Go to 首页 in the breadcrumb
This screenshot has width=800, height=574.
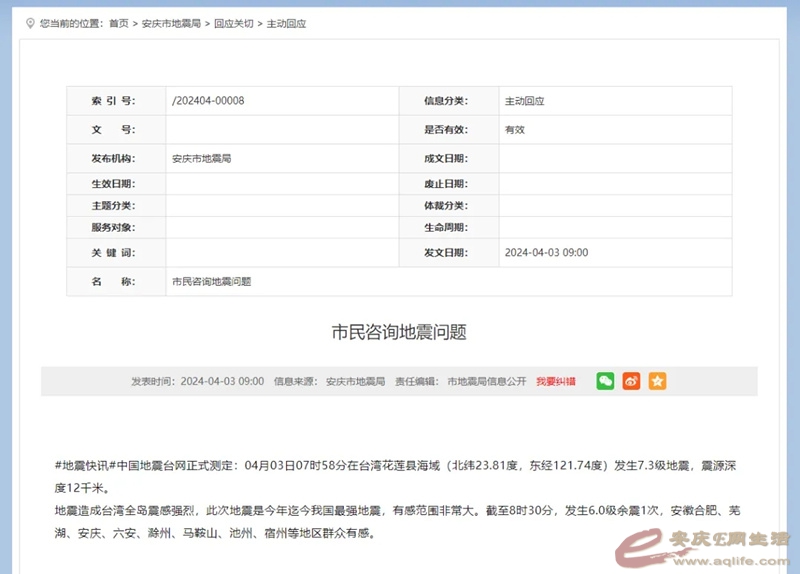click(119, 23)
